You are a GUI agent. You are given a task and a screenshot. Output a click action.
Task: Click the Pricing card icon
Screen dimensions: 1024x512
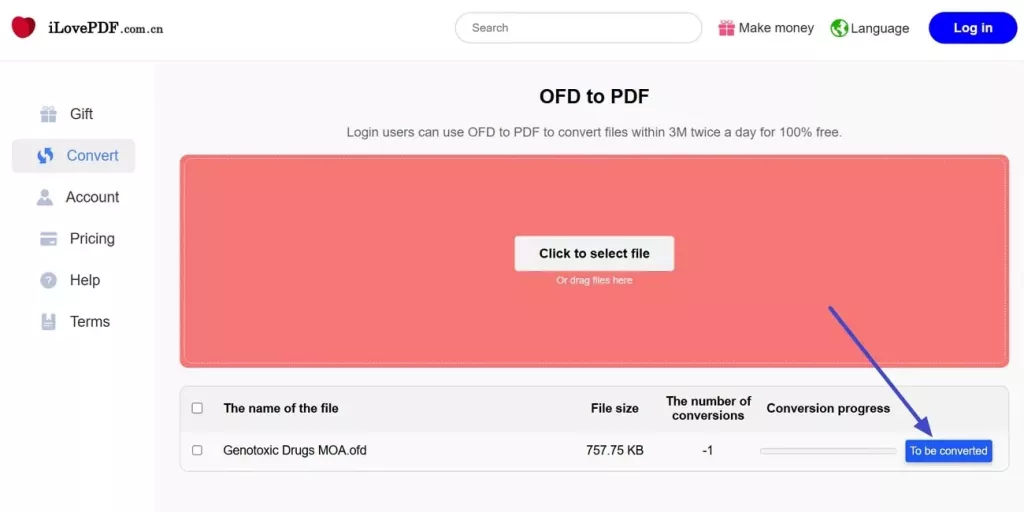[x=48, y=239]
